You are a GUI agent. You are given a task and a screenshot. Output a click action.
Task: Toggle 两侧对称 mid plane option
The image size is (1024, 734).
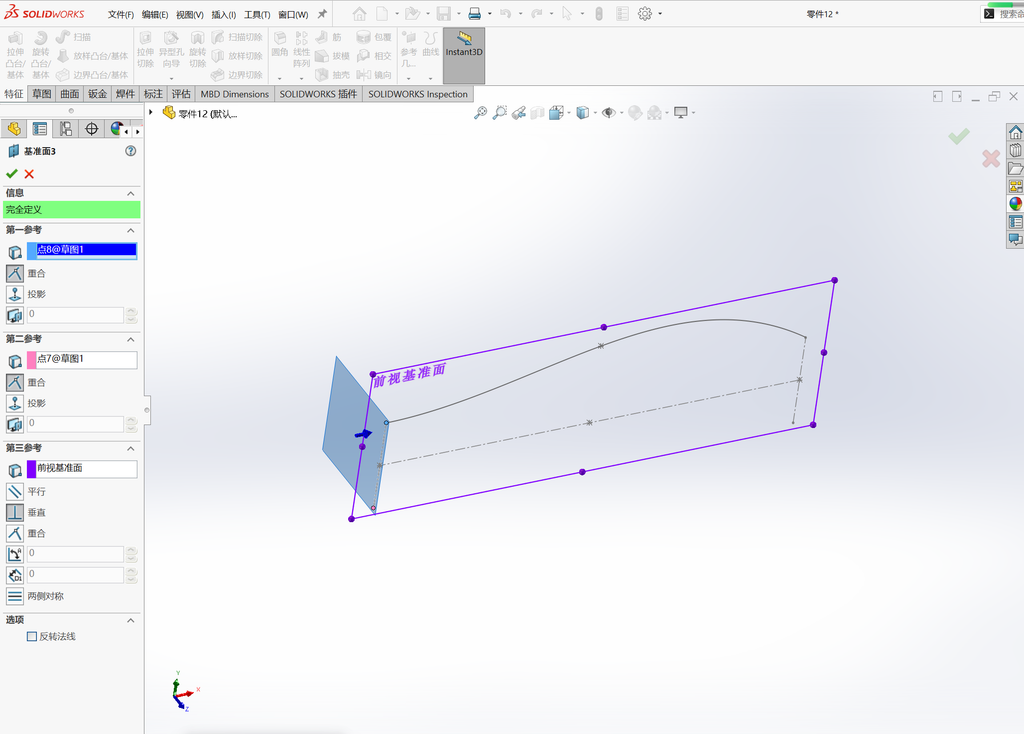point(15,596)
